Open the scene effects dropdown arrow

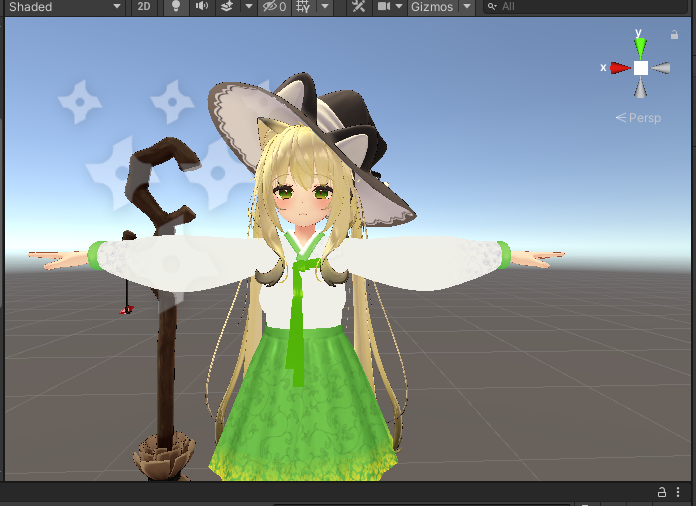pyautogui.click(x=249, y=7)
